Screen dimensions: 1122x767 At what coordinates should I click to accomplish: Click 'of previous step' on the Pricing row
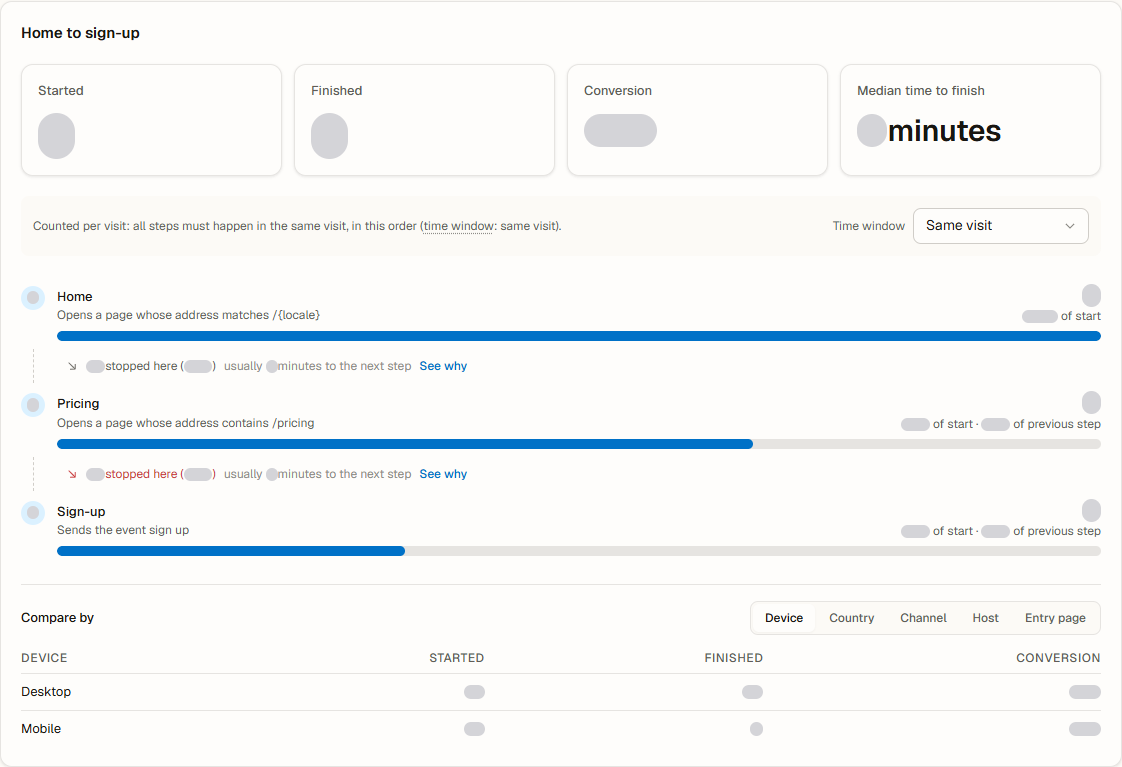(x=1057, y=424)
